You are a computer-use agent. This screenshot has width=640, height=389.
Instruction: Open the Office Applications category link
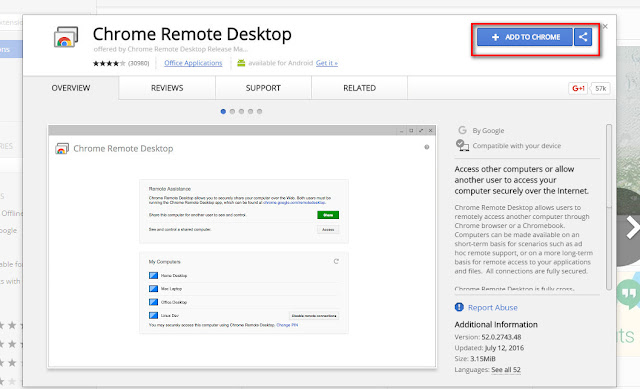193,63
